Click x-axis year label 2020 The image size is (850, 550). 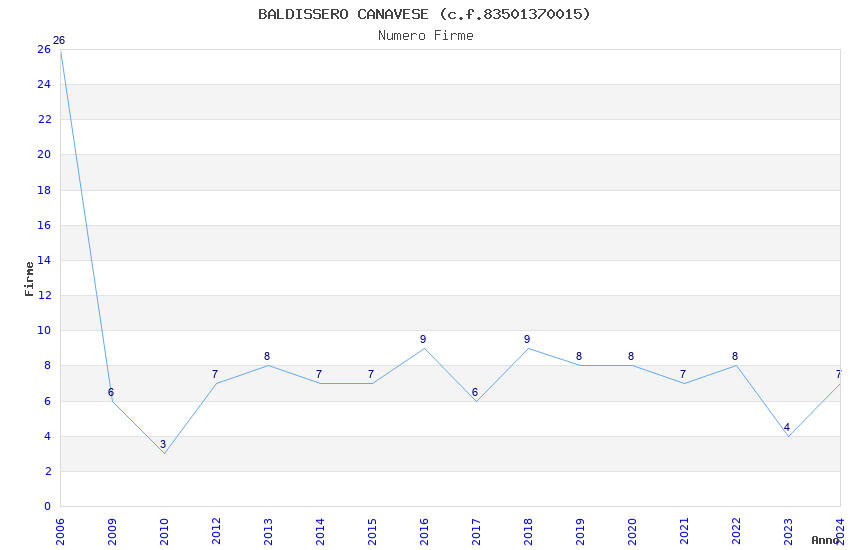[632, 532]
